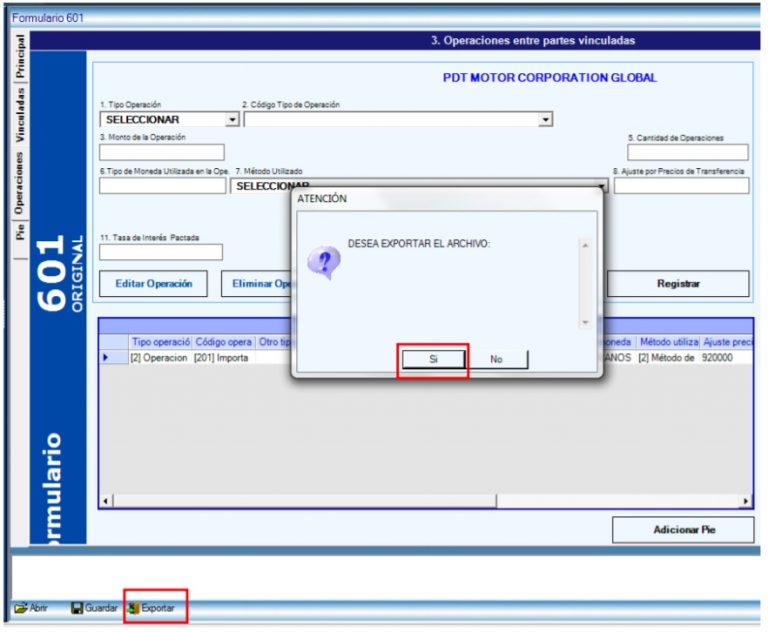Confirm export by pressing Si

[x=433, y=359]
